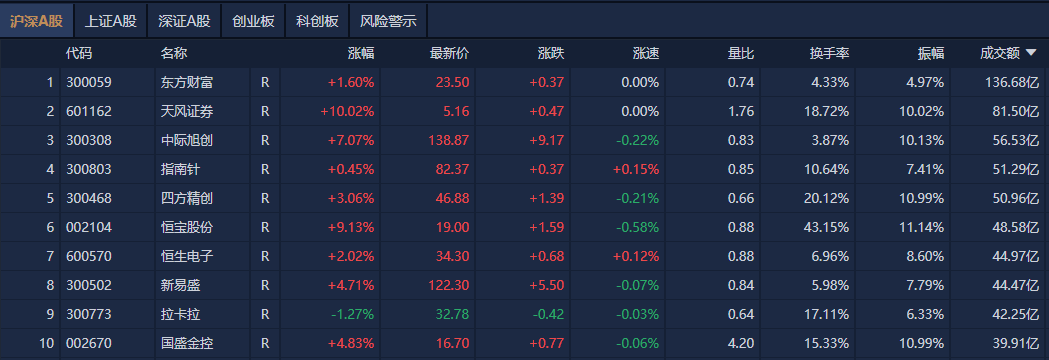Open the 科创板 tab
1049x360 pixels.
(x=317, y=21)
